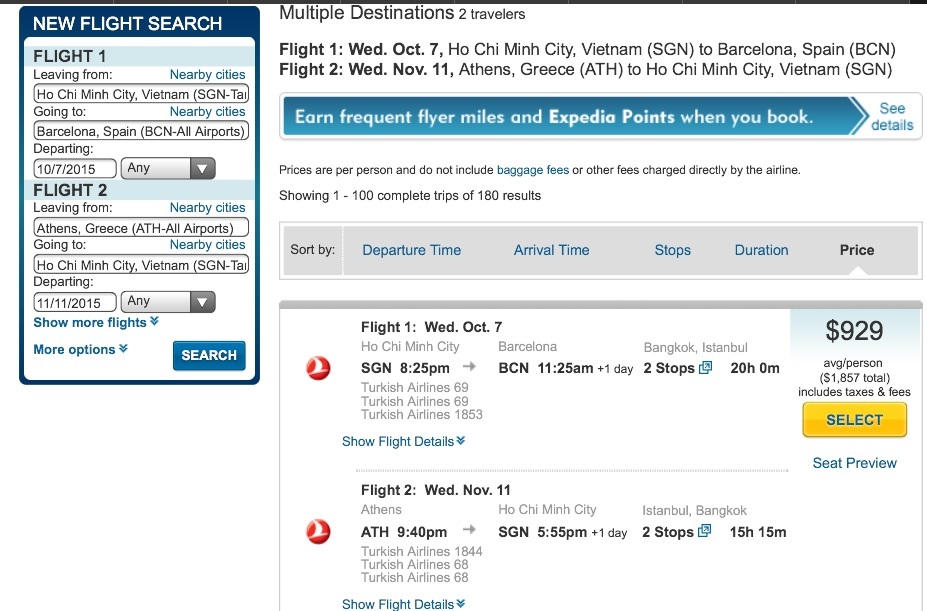Open stops popup icon for Athens flight
The height and width of the screenshot is (611, 927).
[x=704, y=531]
